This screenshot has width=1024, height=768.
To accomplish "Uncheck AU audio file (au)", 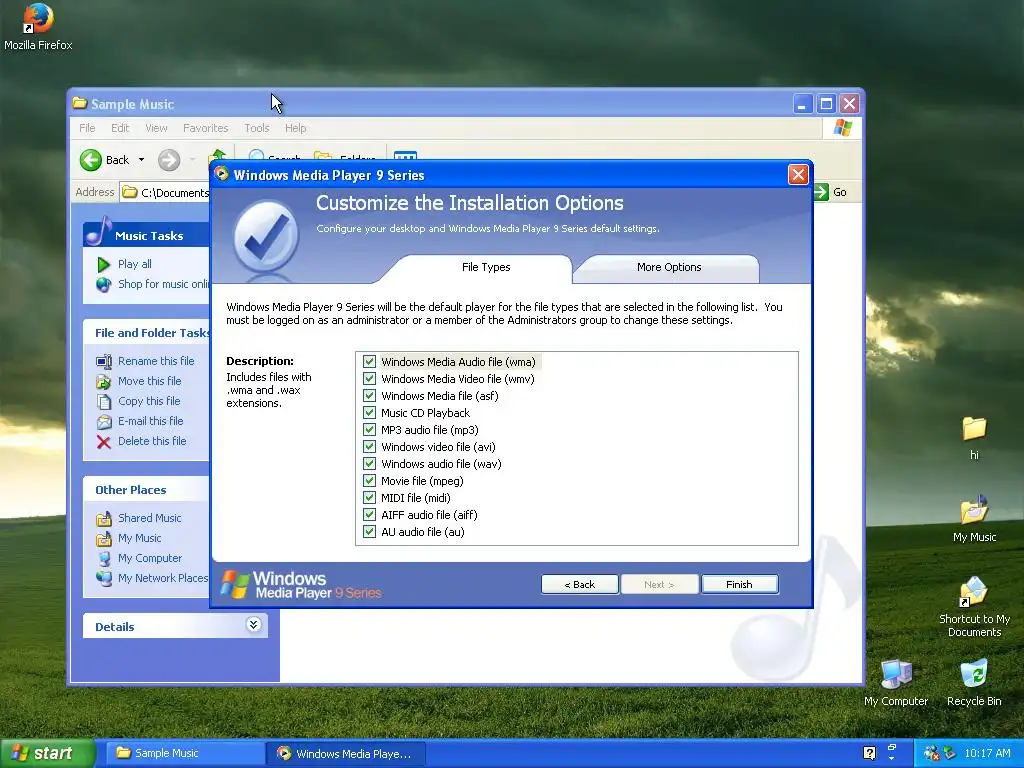I will pyautogui.click(x=369, y=532).
